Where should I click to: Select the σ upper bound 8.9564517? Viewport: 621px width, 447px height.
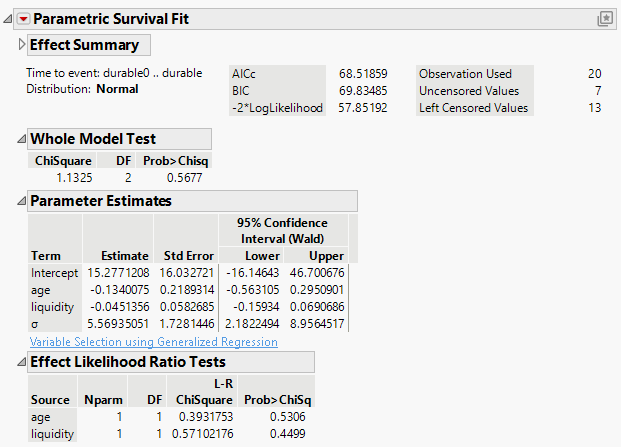(317, 324)
